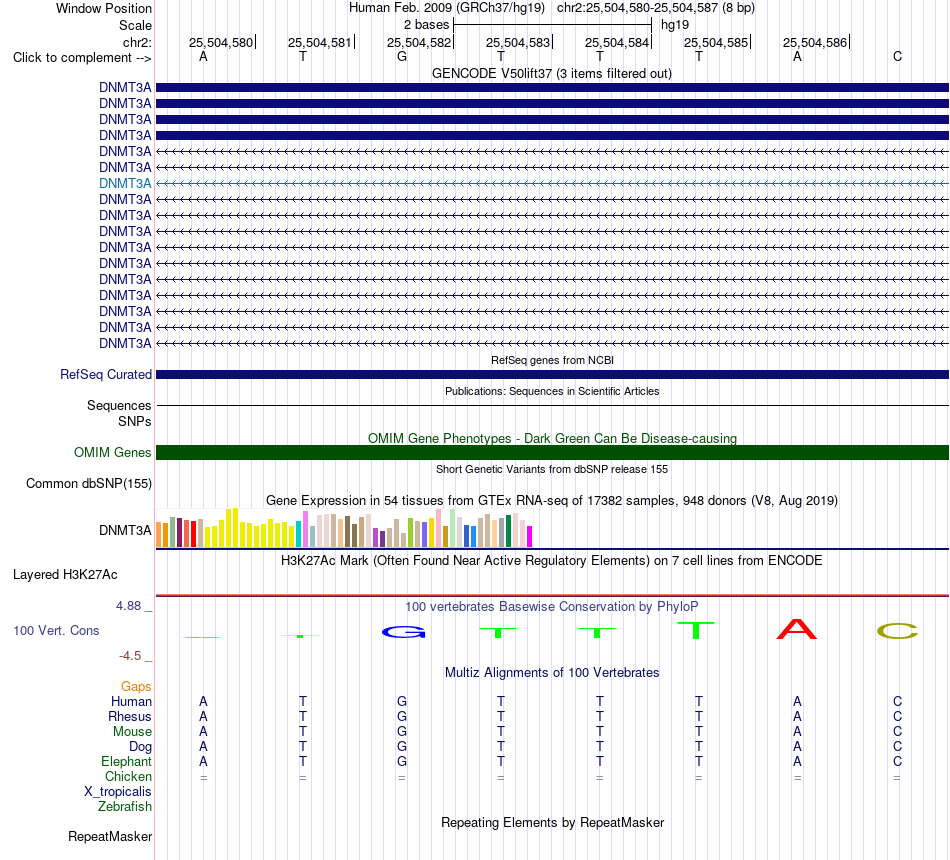
Task: Open the GTEx Gene Expression track title
Action: click(552, 501)
